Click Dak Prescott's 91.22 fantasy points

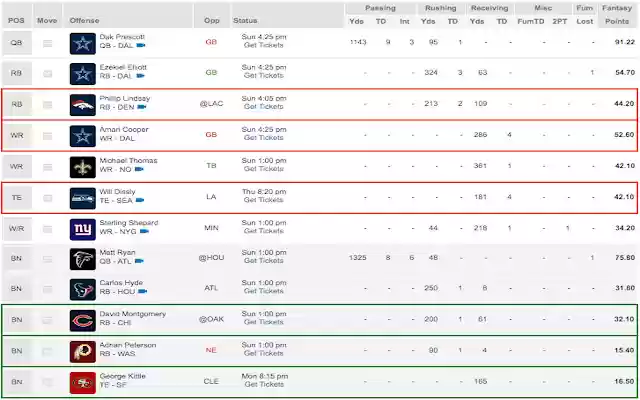click(625, 42)
